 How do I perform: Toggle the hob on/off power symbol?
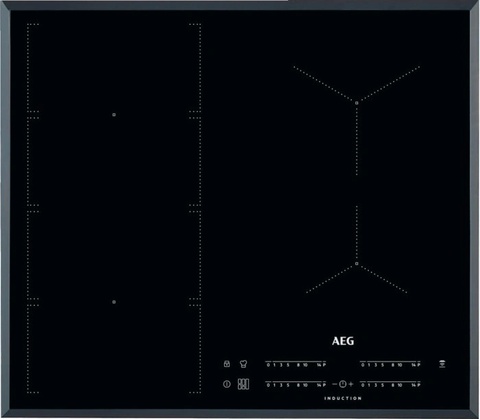pos(227,384)
